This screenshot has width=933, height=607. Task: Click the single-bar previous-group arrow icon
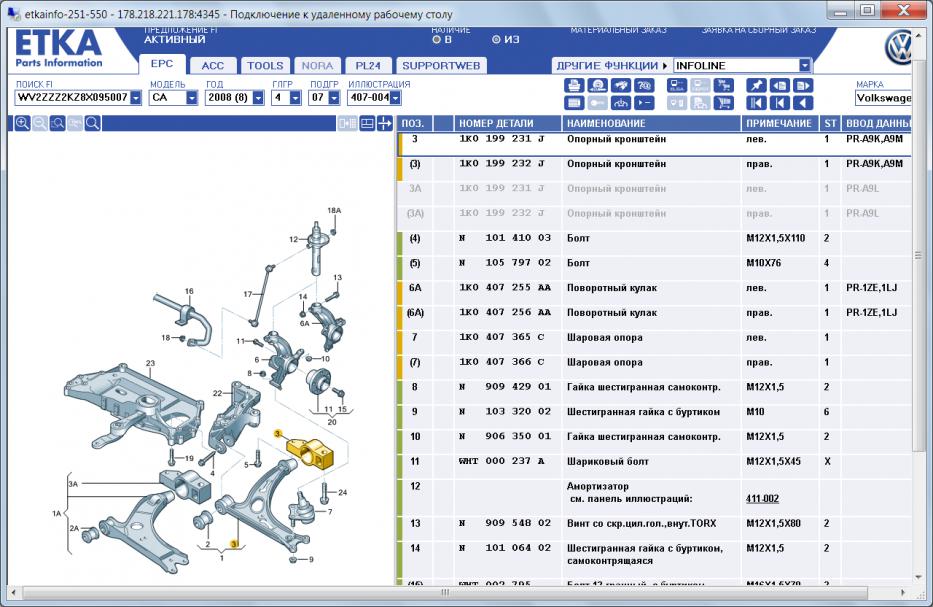coord(779,103)
